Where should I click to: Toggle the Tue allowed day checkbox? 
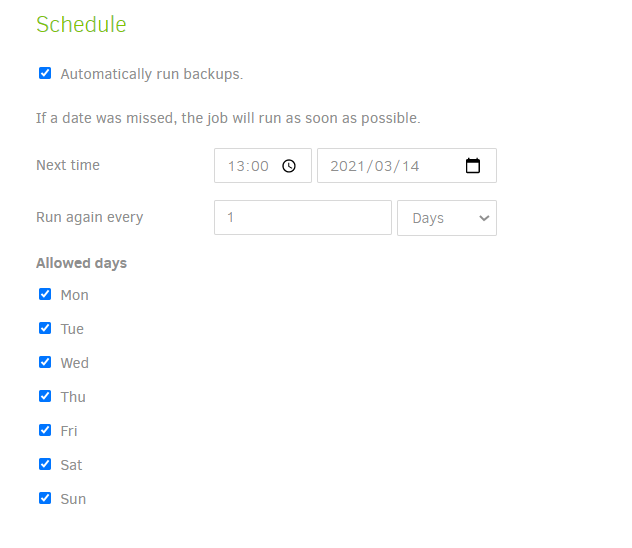tap(45, 328)
